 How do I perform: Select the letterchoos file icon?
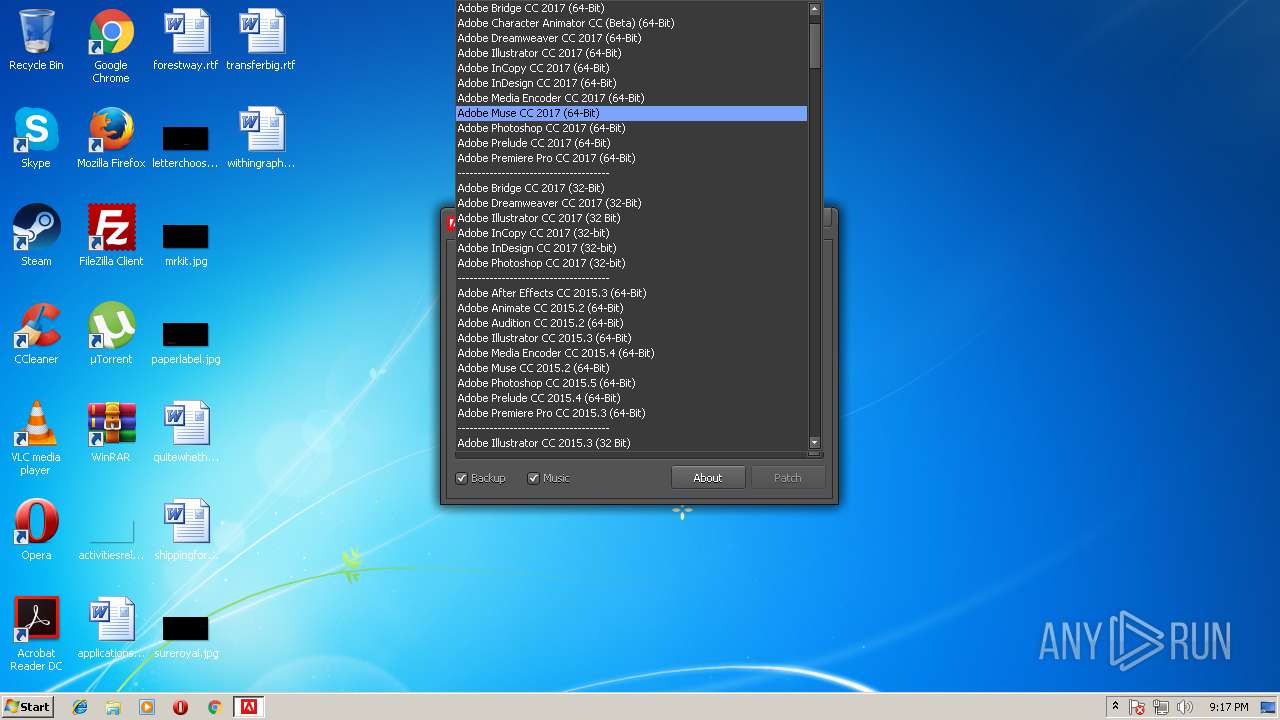tap(186, 145)
